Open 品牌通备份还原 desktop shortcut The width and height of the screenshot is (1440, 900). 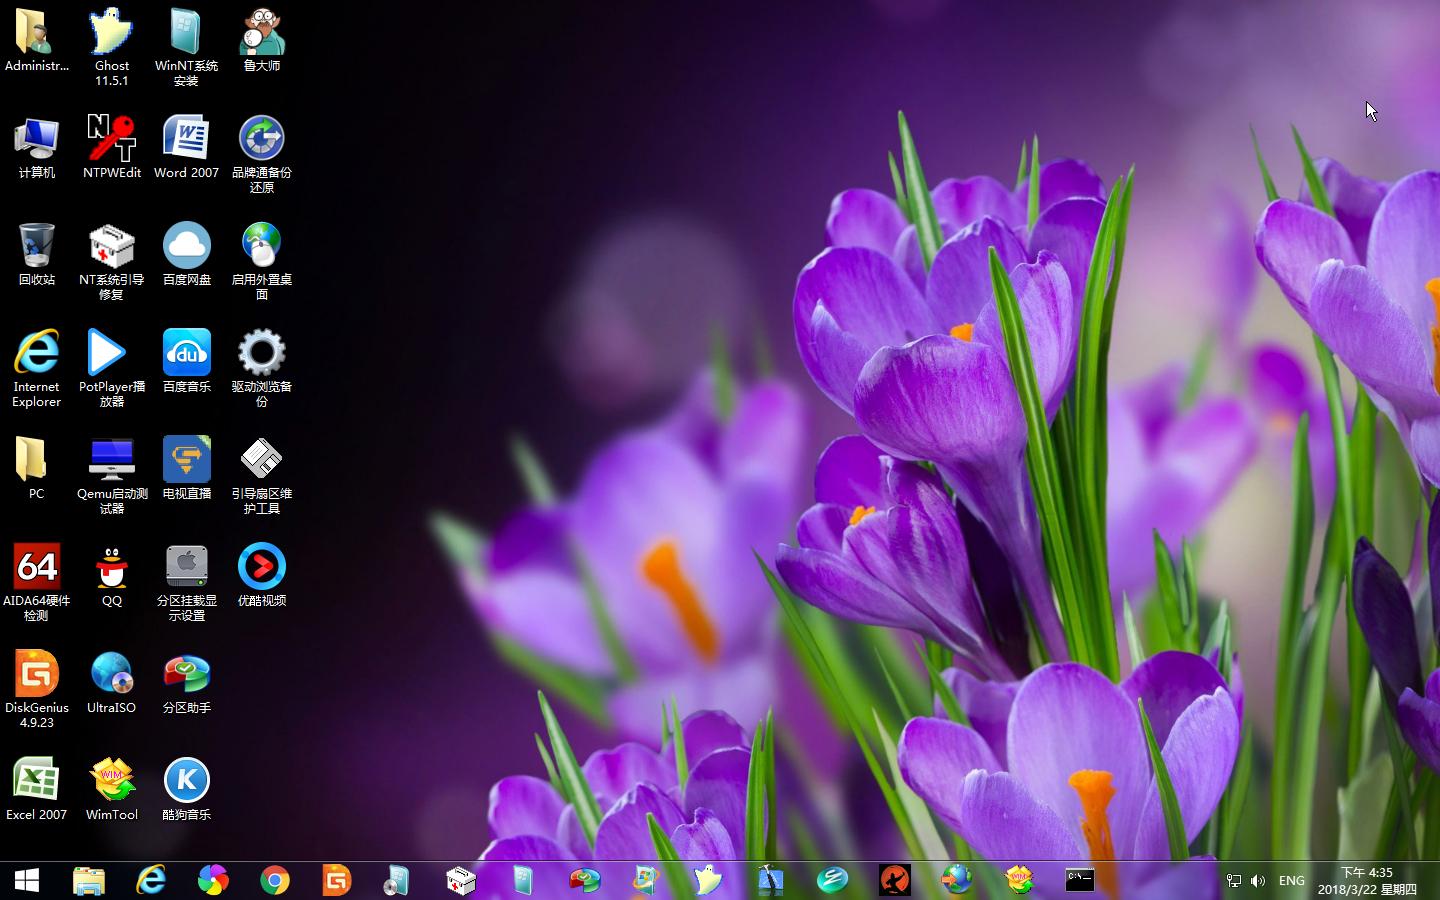pos(262,154)
